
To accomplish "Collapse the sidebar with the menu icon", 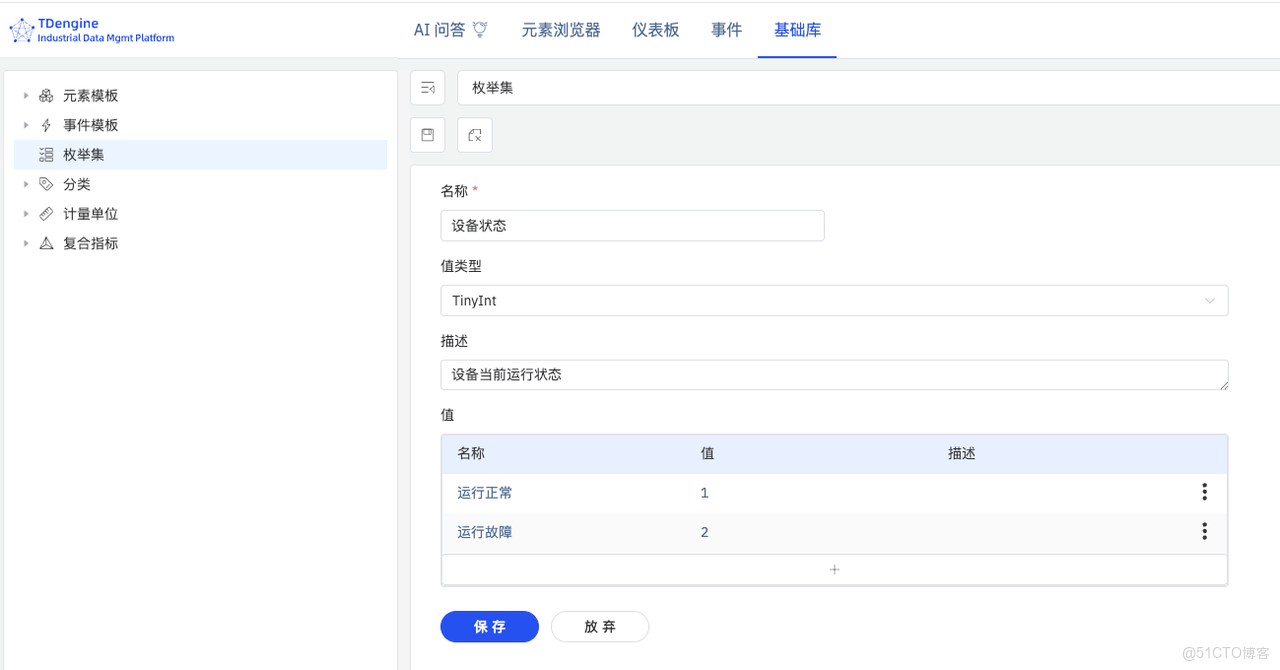I will point(427,88).
